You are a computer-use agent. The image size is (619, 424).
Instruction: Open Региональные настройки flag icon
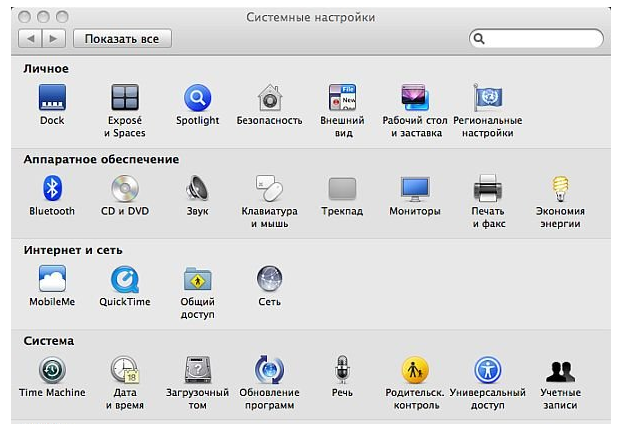click(488, 97)
